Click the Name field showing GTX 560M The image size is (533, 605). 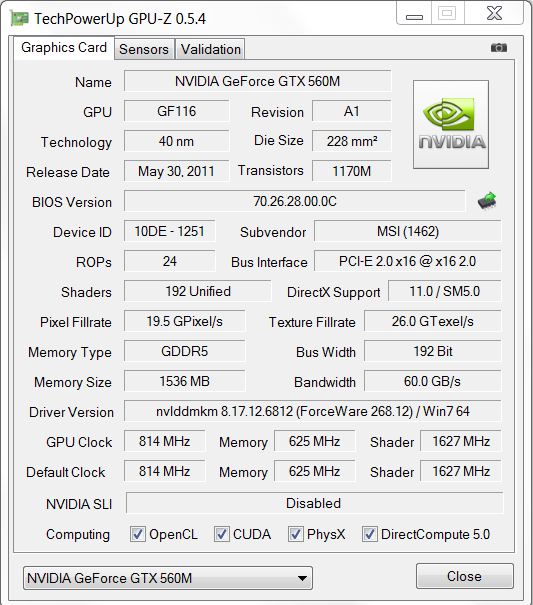pos(257,81)
